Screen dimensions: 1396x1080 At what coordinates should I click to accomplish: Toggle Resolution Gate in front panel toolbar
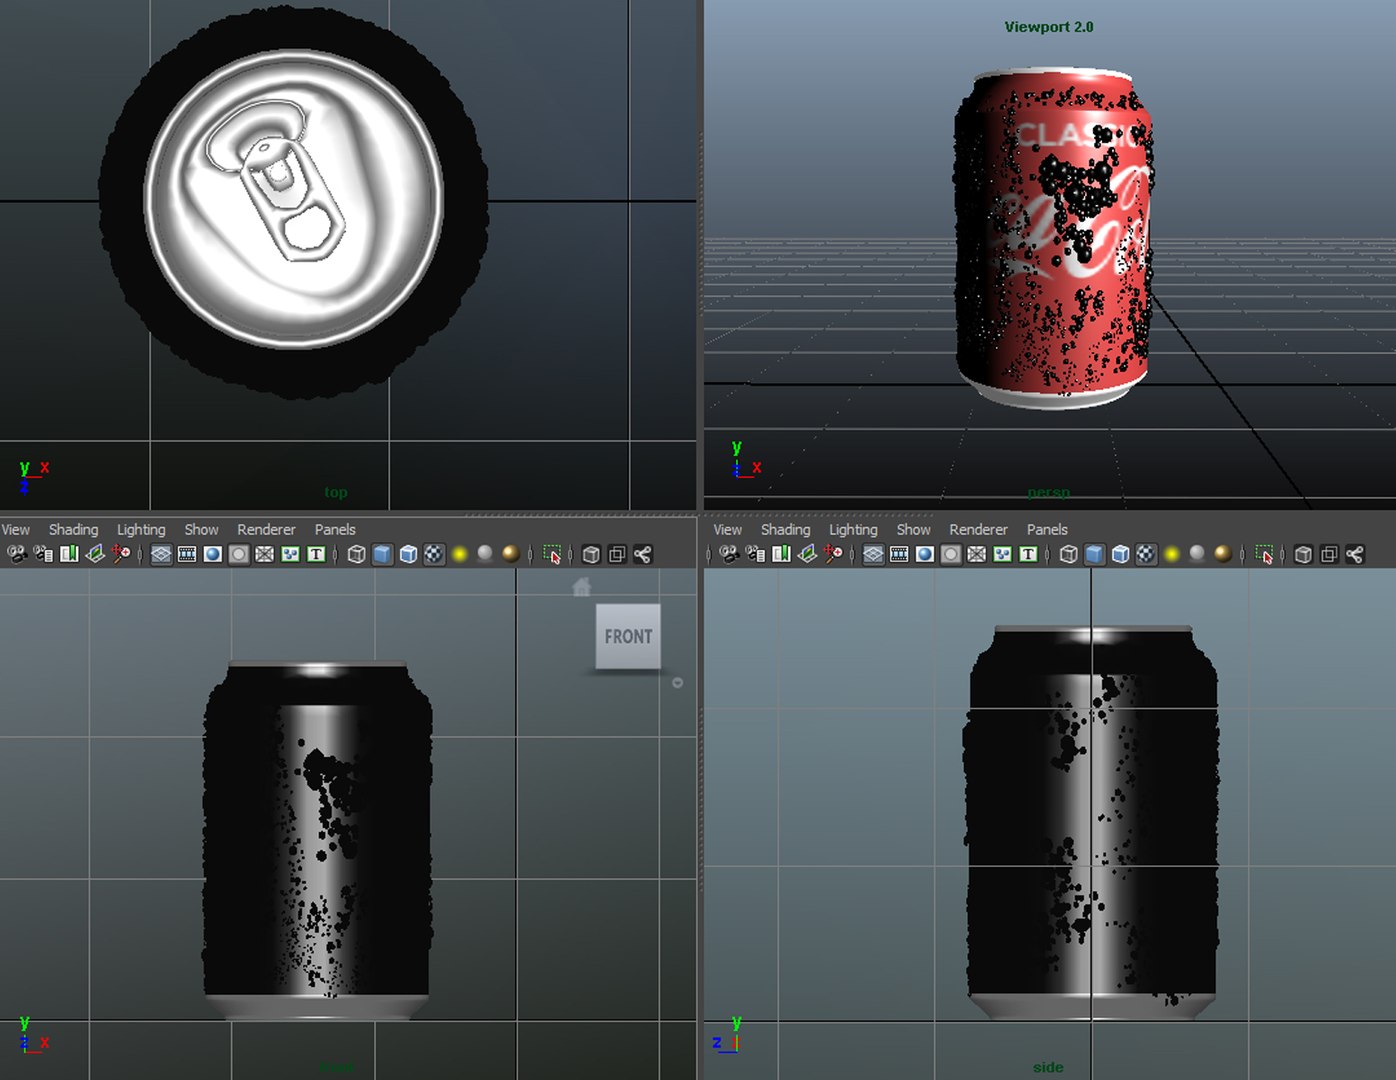[213, 554]
